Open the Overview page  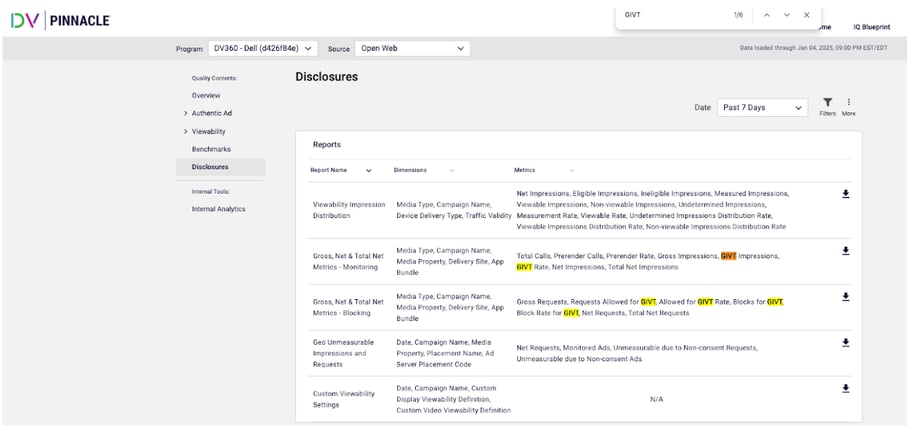tap(206, 96)
